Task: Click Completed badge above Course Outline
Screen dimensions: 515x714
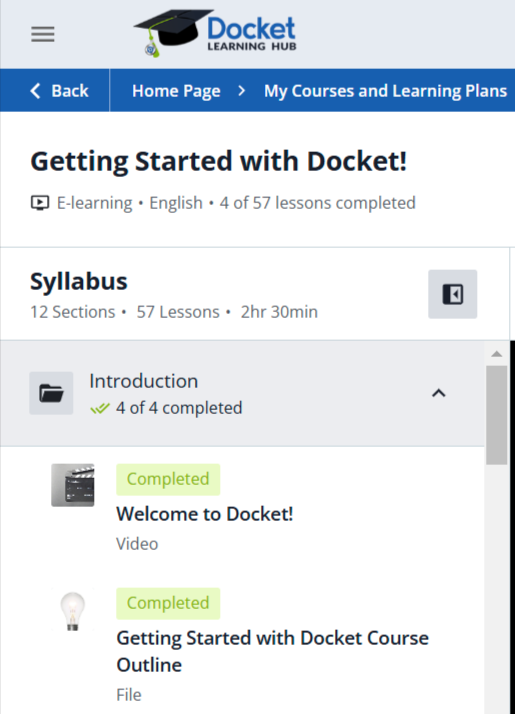Action: tap(168, 603)
